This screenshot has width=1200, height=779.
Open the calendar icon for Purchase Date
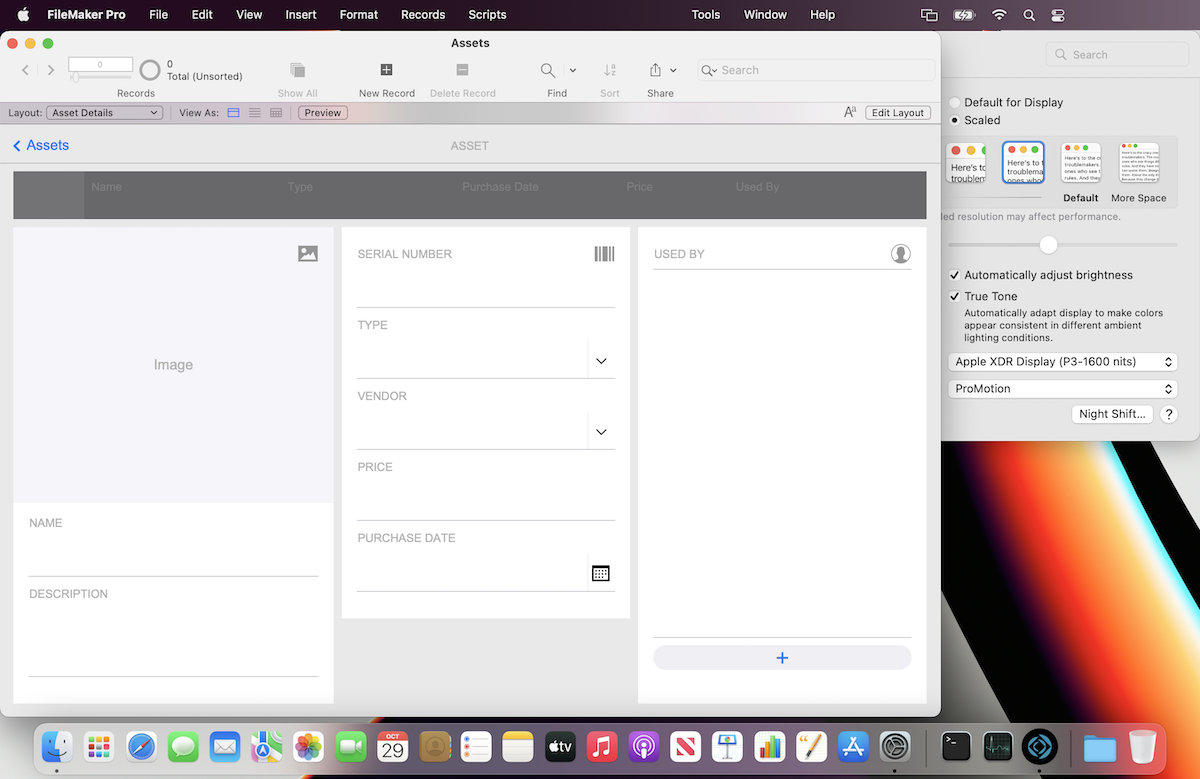600,573
